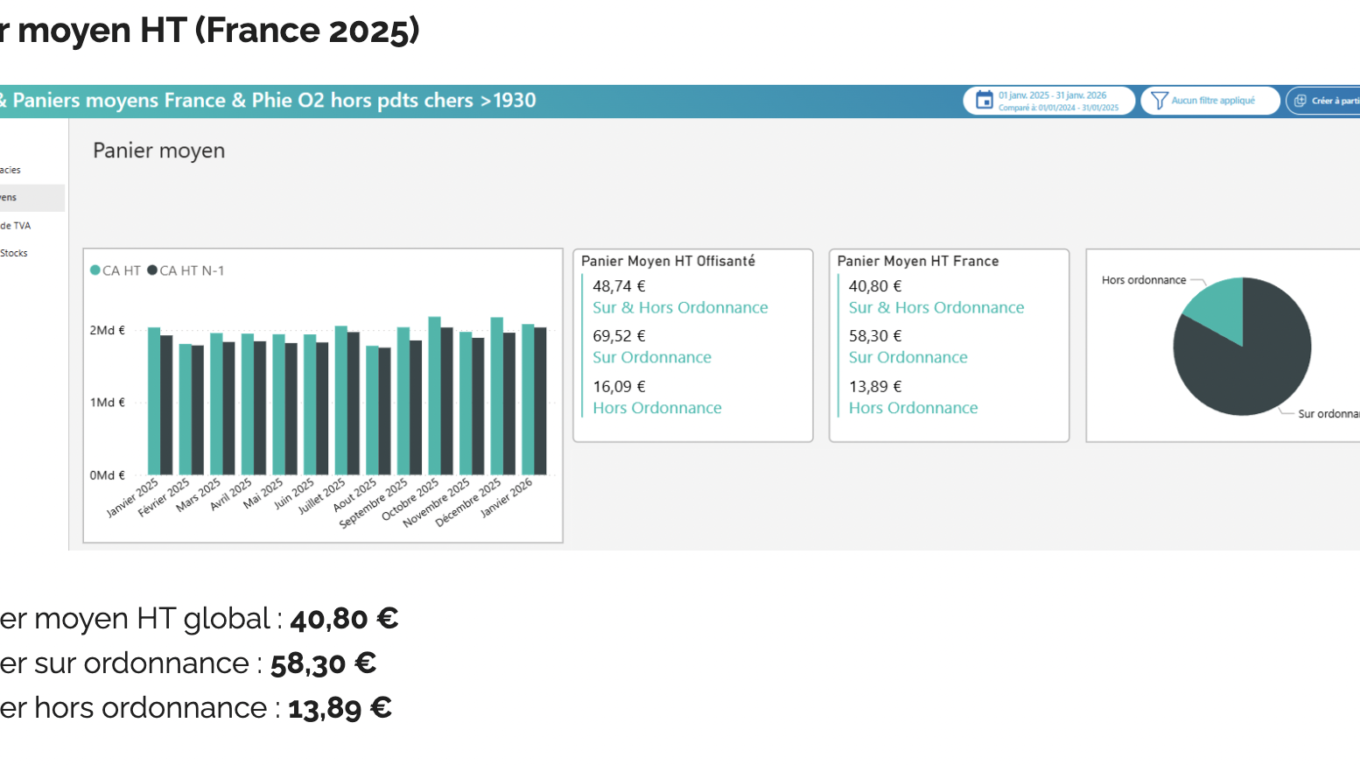The height and width of the screenshot is (765, 1360).
Task: Open the date range comparison dropdown
Action: [1048, 100]
